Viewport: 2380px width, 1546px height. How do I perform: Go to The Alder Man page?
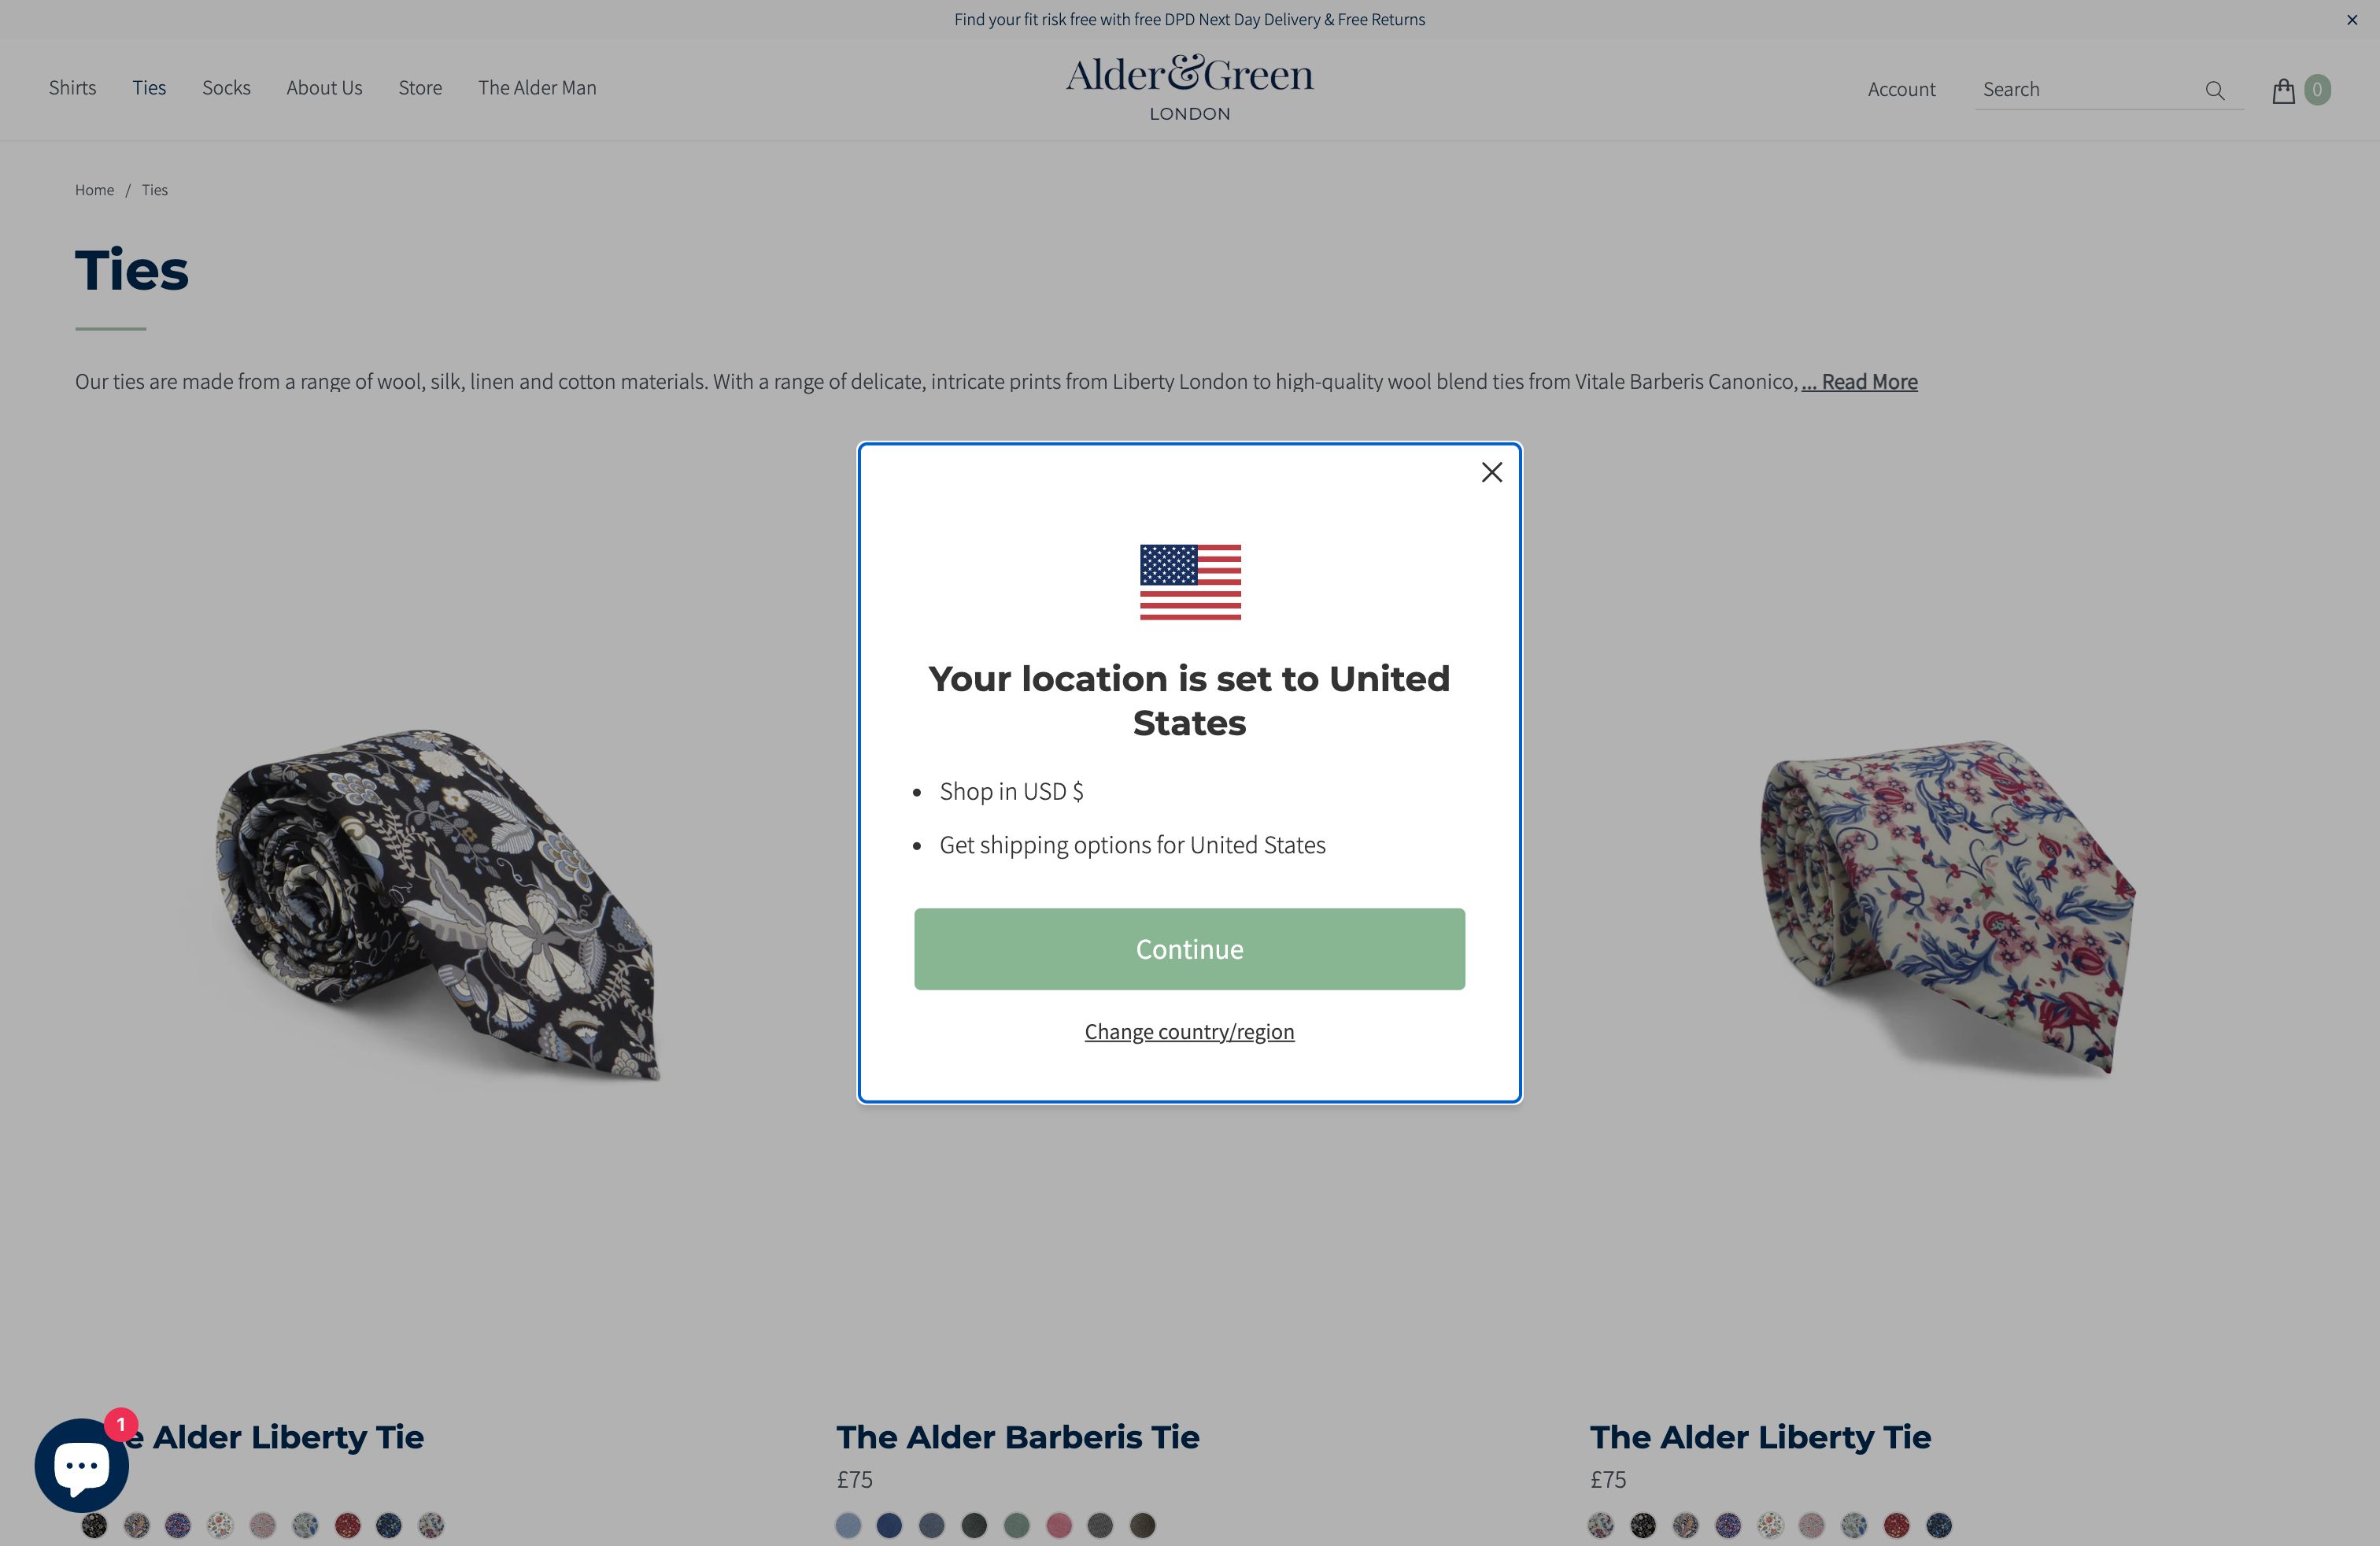pos(537,88)
